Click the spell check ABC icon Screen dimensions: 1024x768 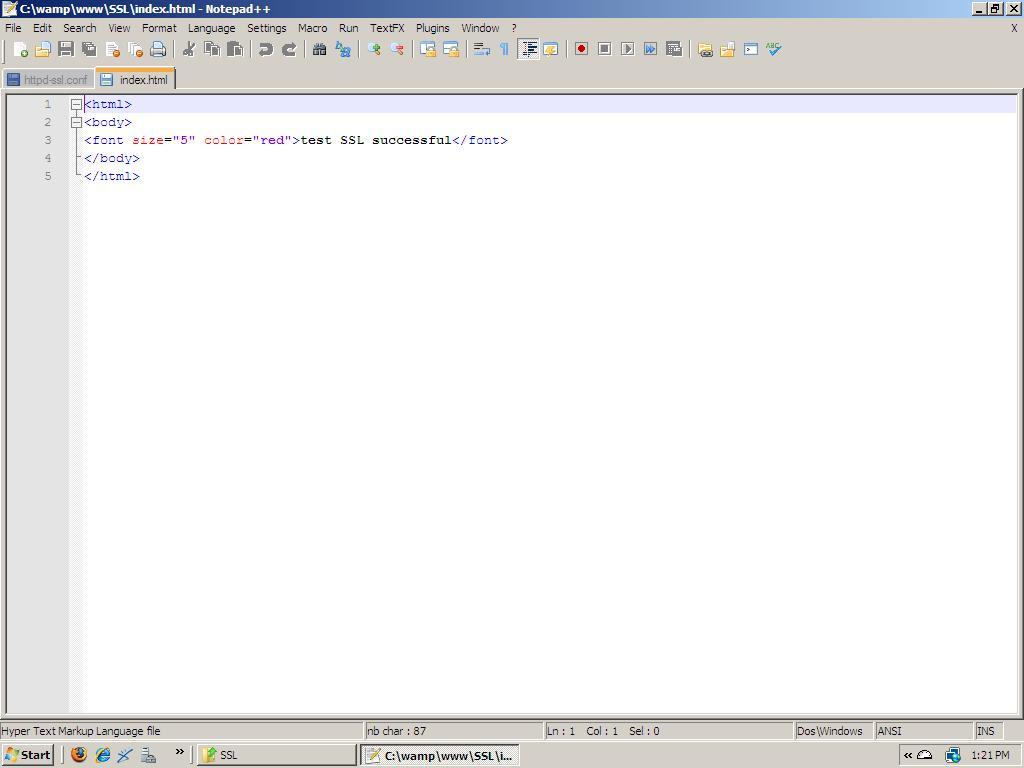(x=773, y=49)
